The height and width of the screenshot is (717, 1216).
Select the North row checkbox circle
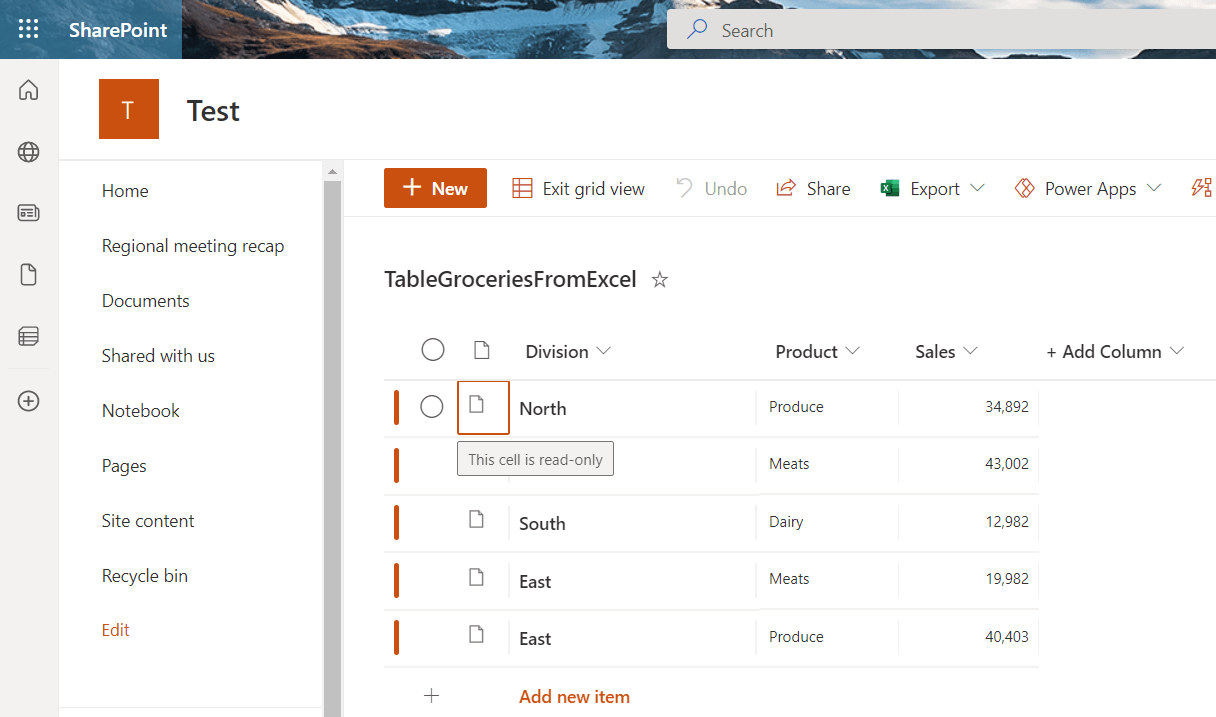coord(432,407)
